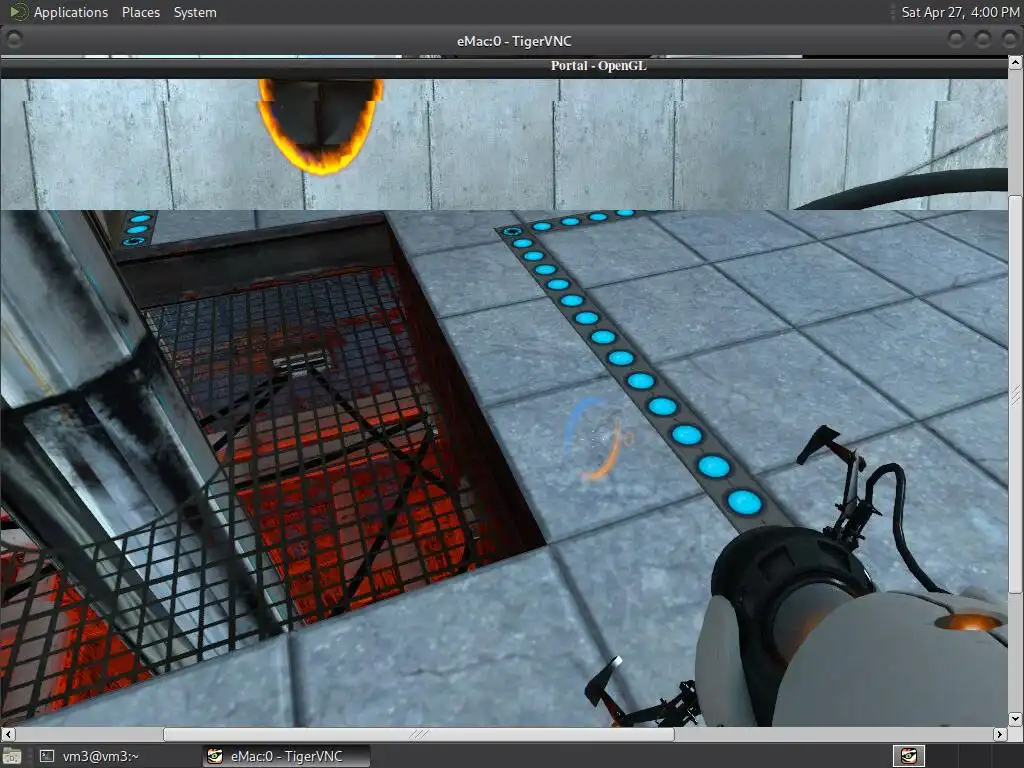Select the eMac:0 - TigerVNC taskbar button
This screenshot has height=768, width=1024.
[286, 756]
